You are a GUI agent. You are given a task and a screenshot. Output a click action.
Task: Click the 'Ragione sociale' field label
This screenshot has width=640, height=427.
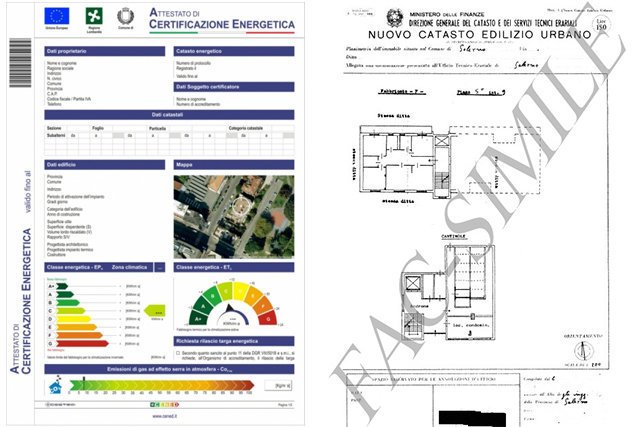click(x=60, y=68)
